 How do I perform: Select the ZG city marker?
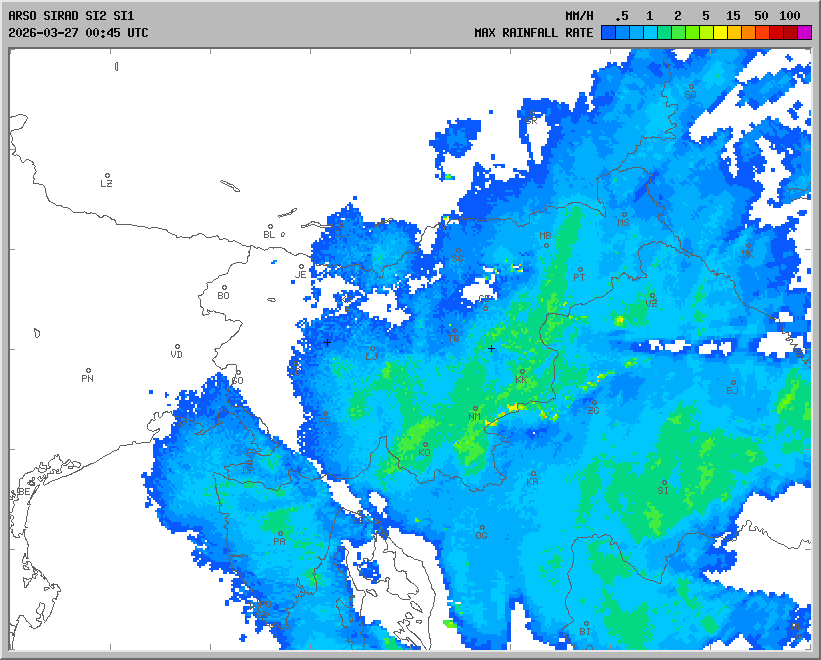[x=594, y=403]
